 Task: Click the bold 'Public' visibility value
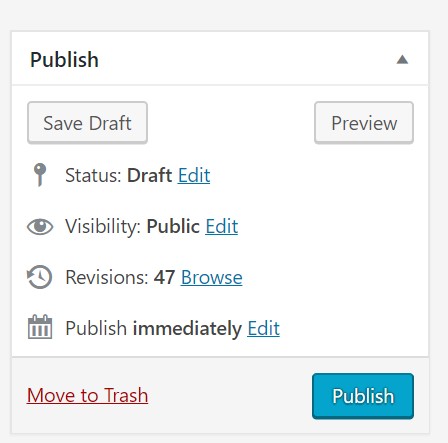click(173, 226)
